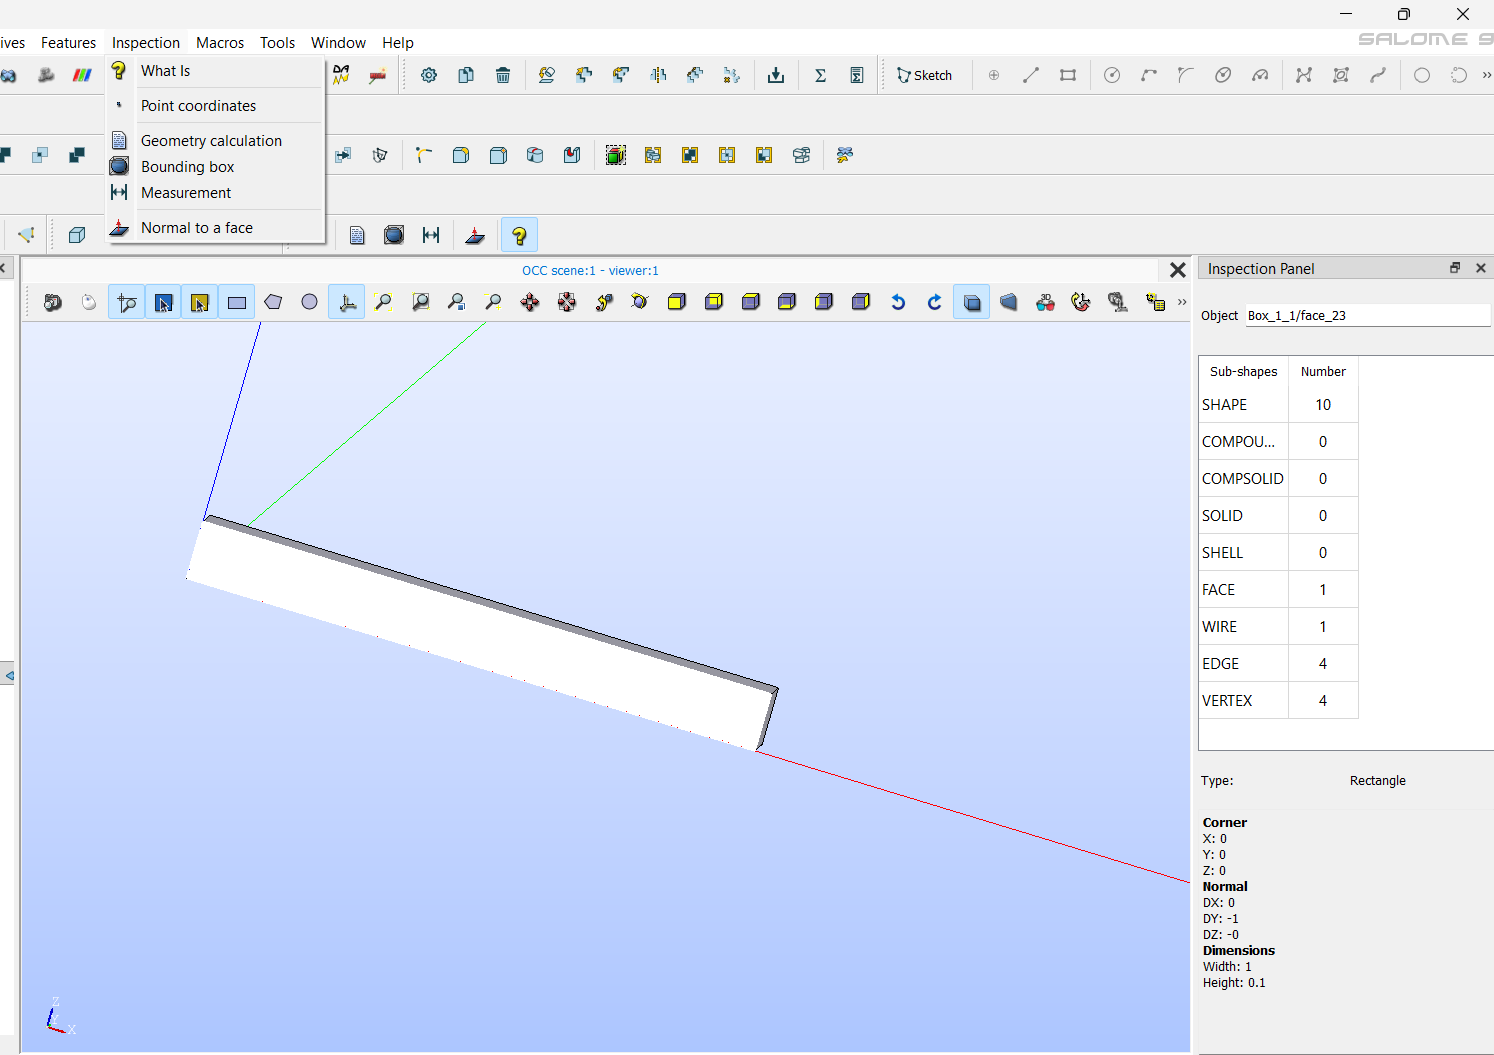Click the trash delete toolbar icon
The image size is (1494, 1055).
pos(503,75)
